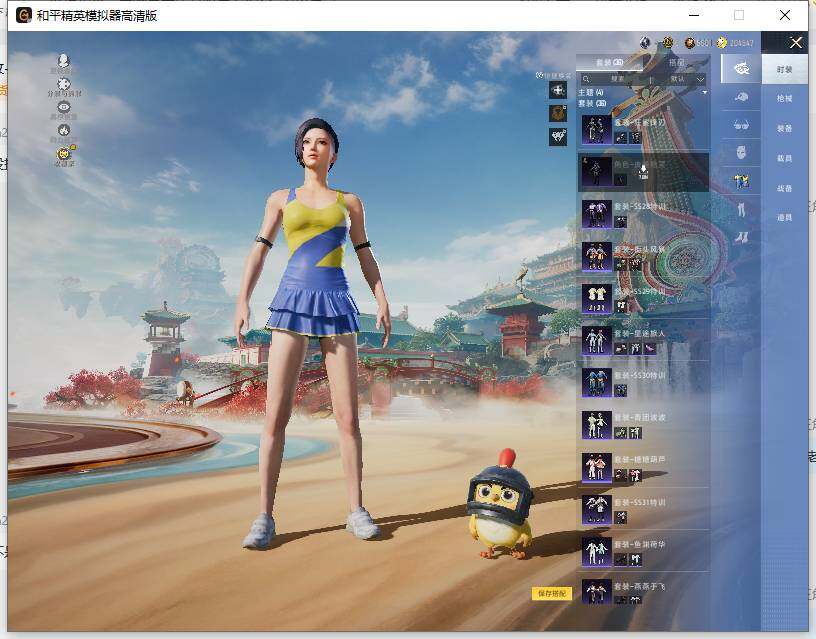The height and width of the screenshot is (639, 816).
Task: Click the eye-shaped hide interface icon
Action: coord(64,107)
